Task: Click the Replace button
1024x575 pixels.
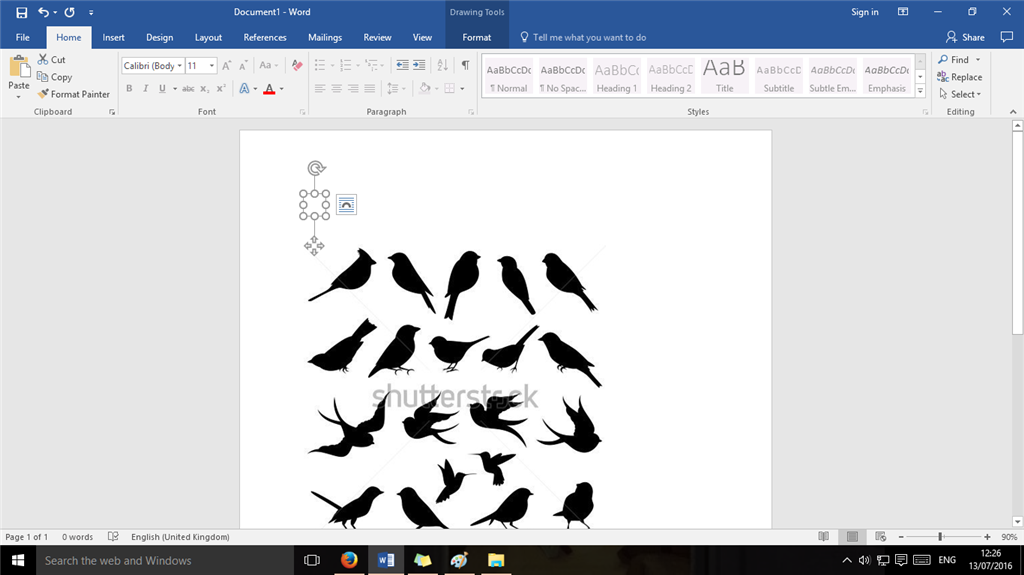Action: pos(959,77)
